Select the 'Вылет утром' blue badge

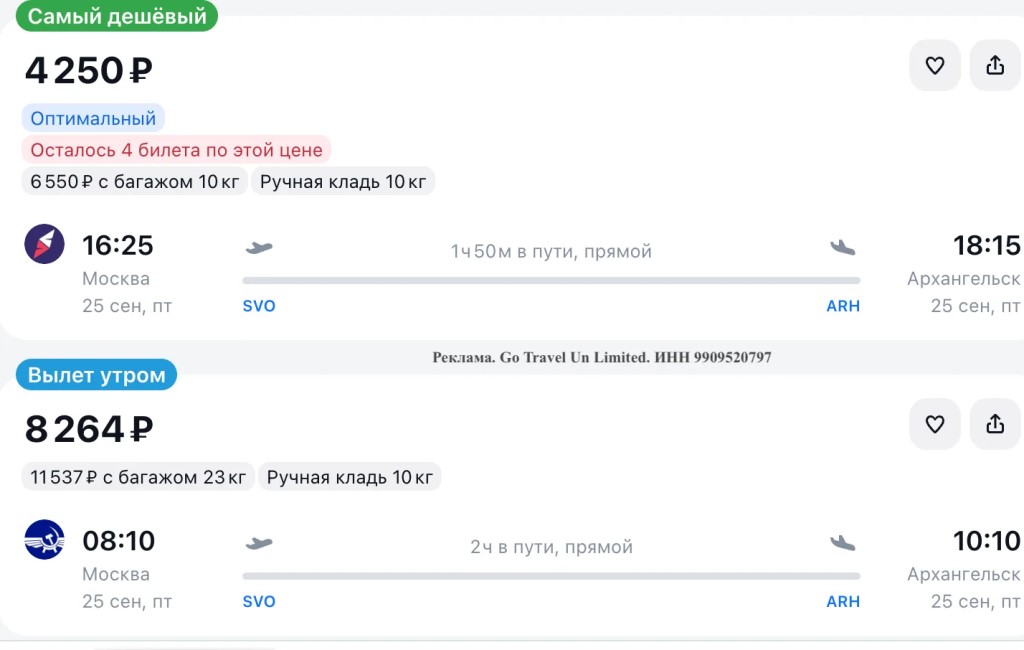pos(97,375)
